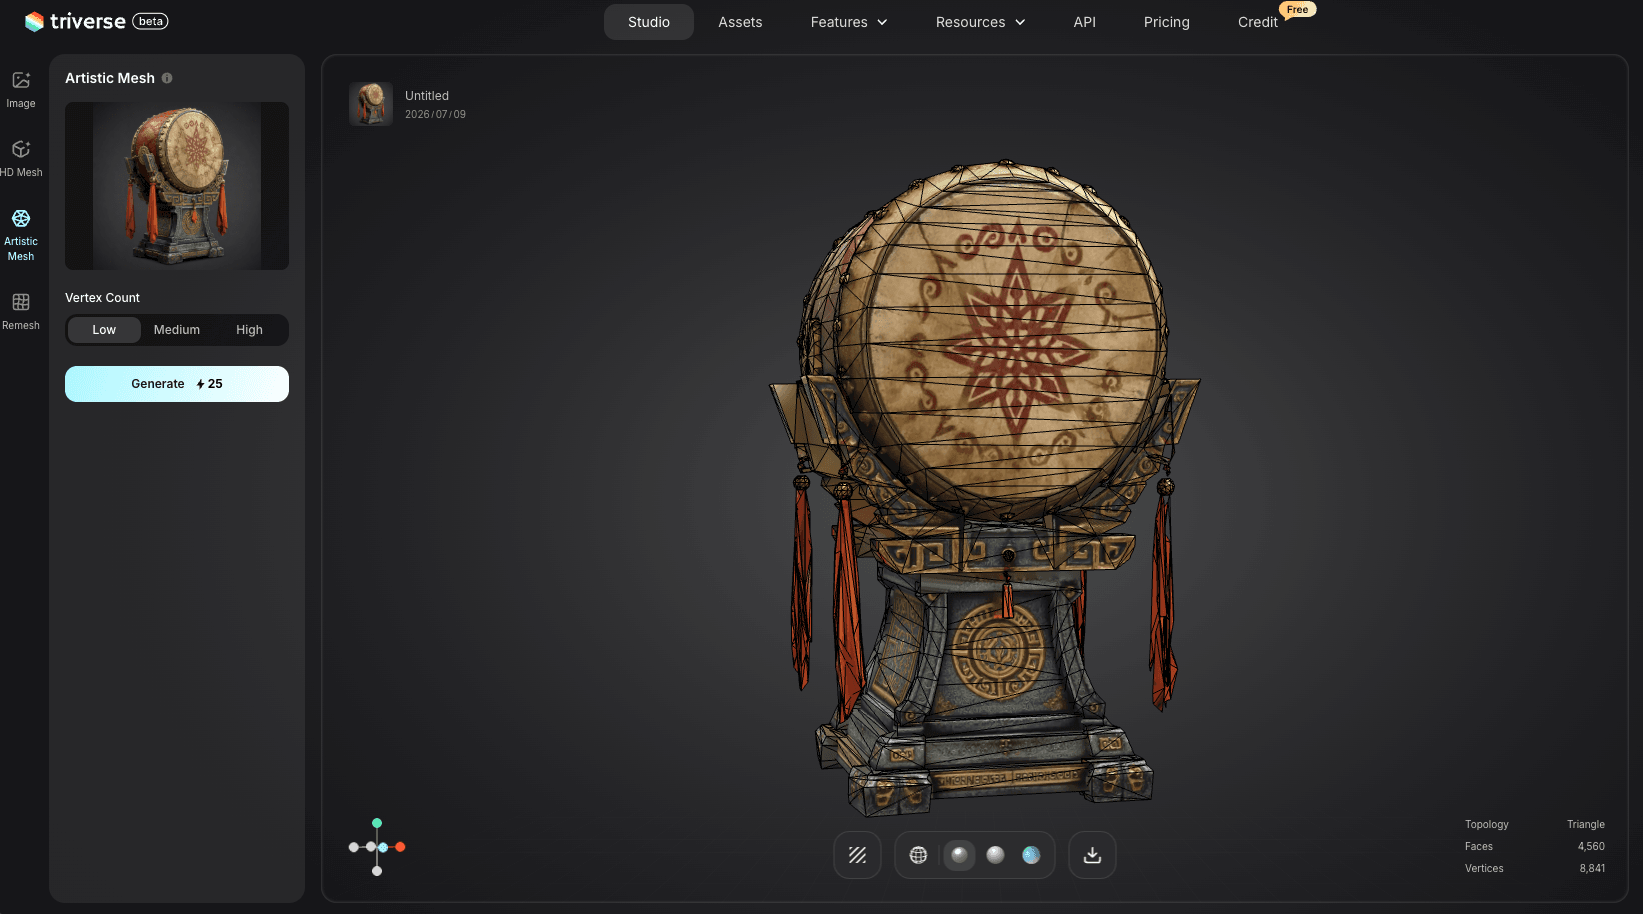The image size is (1643, 914).
Task: Open the HD Mesh tool
Action: coord(21,158)
